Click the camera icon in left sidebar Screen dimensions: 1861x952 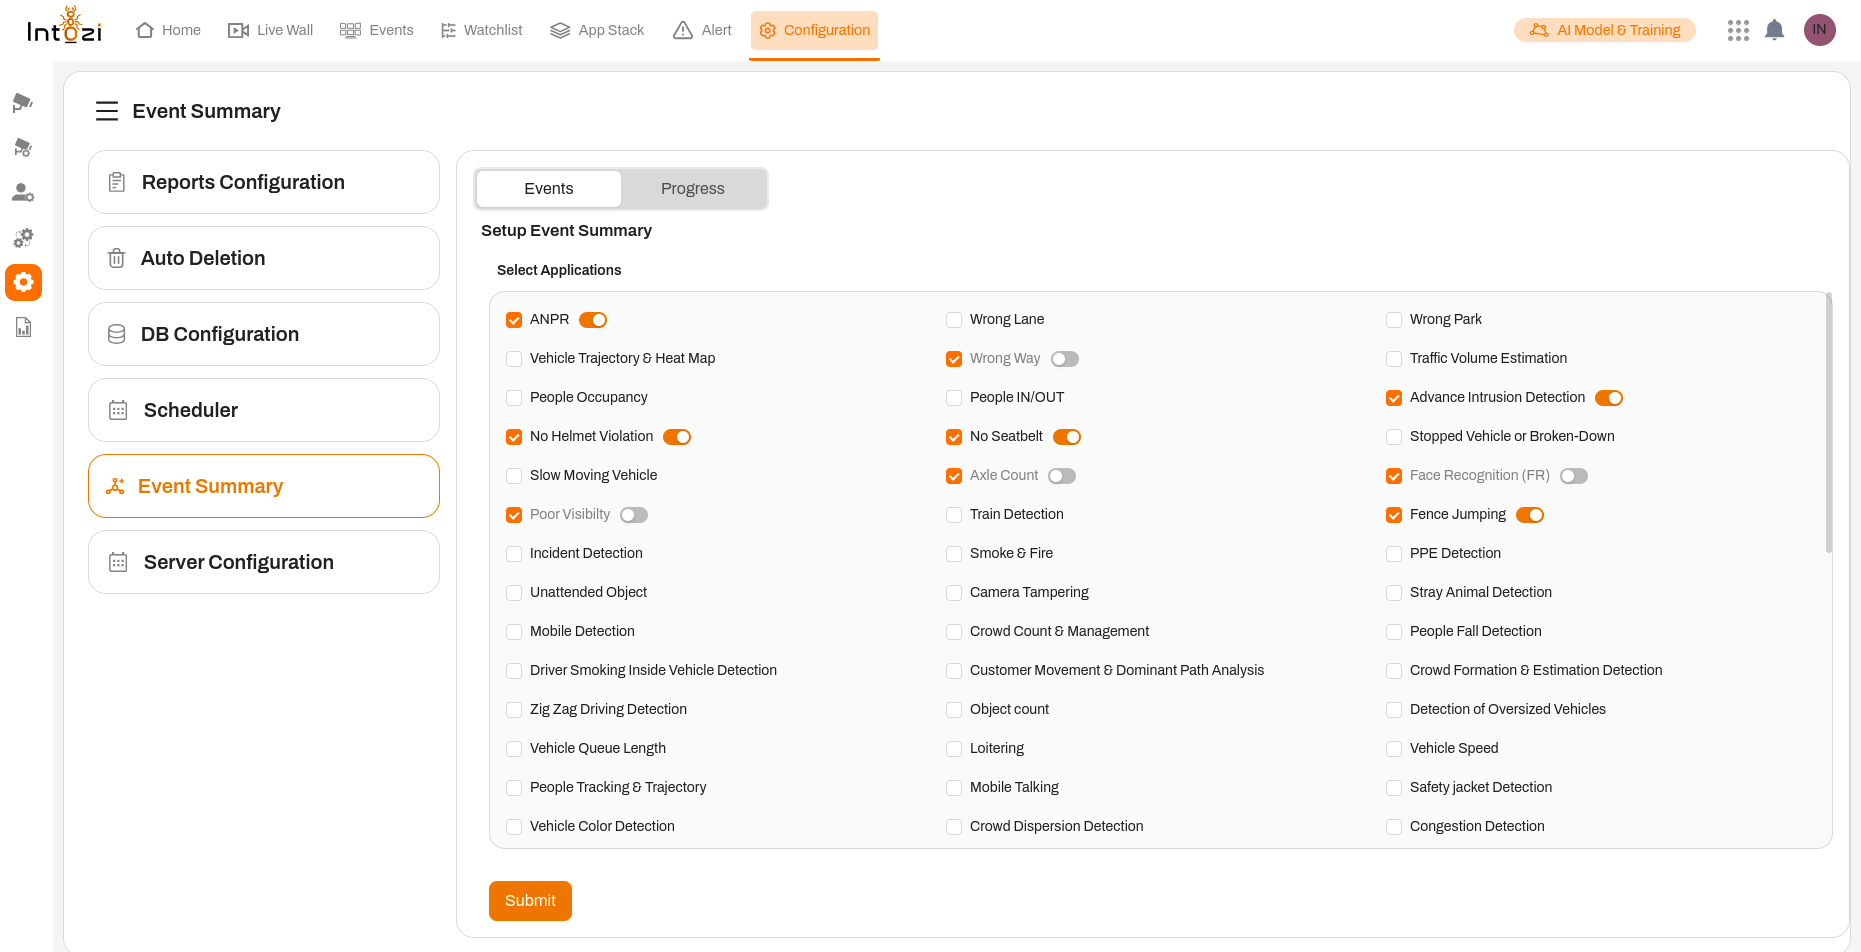(x=23, y=103)
